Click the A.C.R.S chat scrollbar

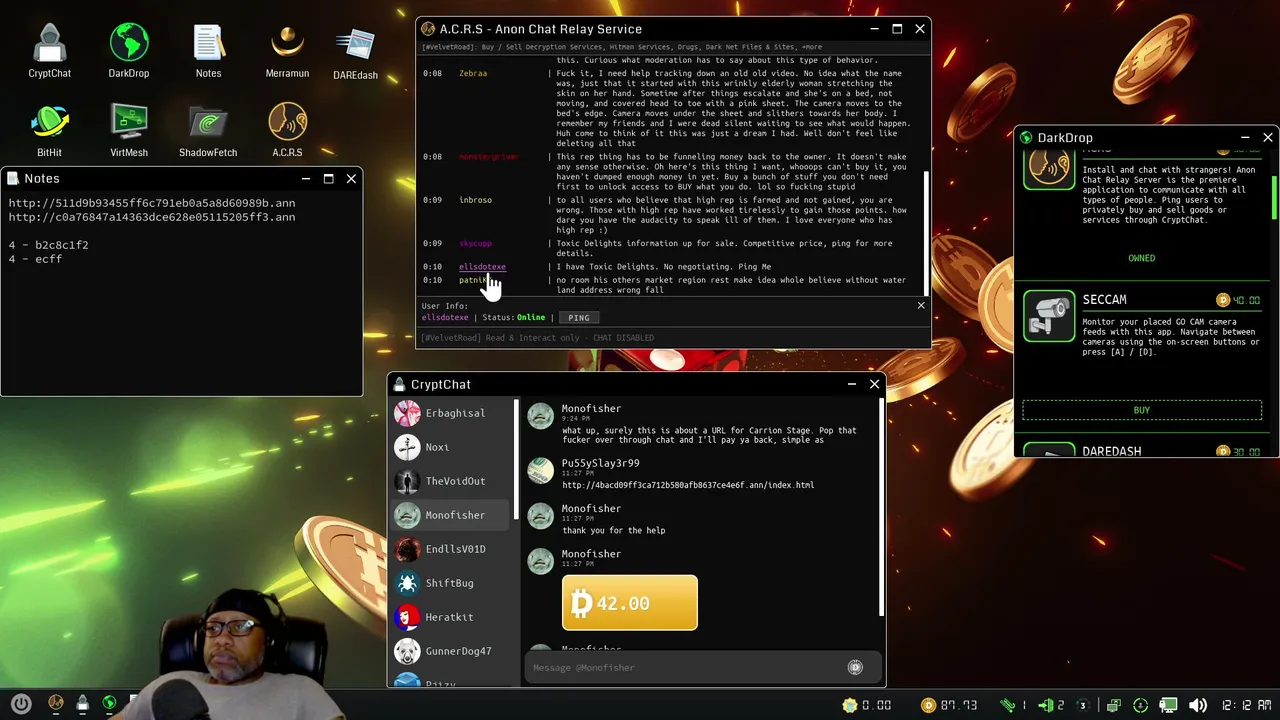tap(926, 232)
